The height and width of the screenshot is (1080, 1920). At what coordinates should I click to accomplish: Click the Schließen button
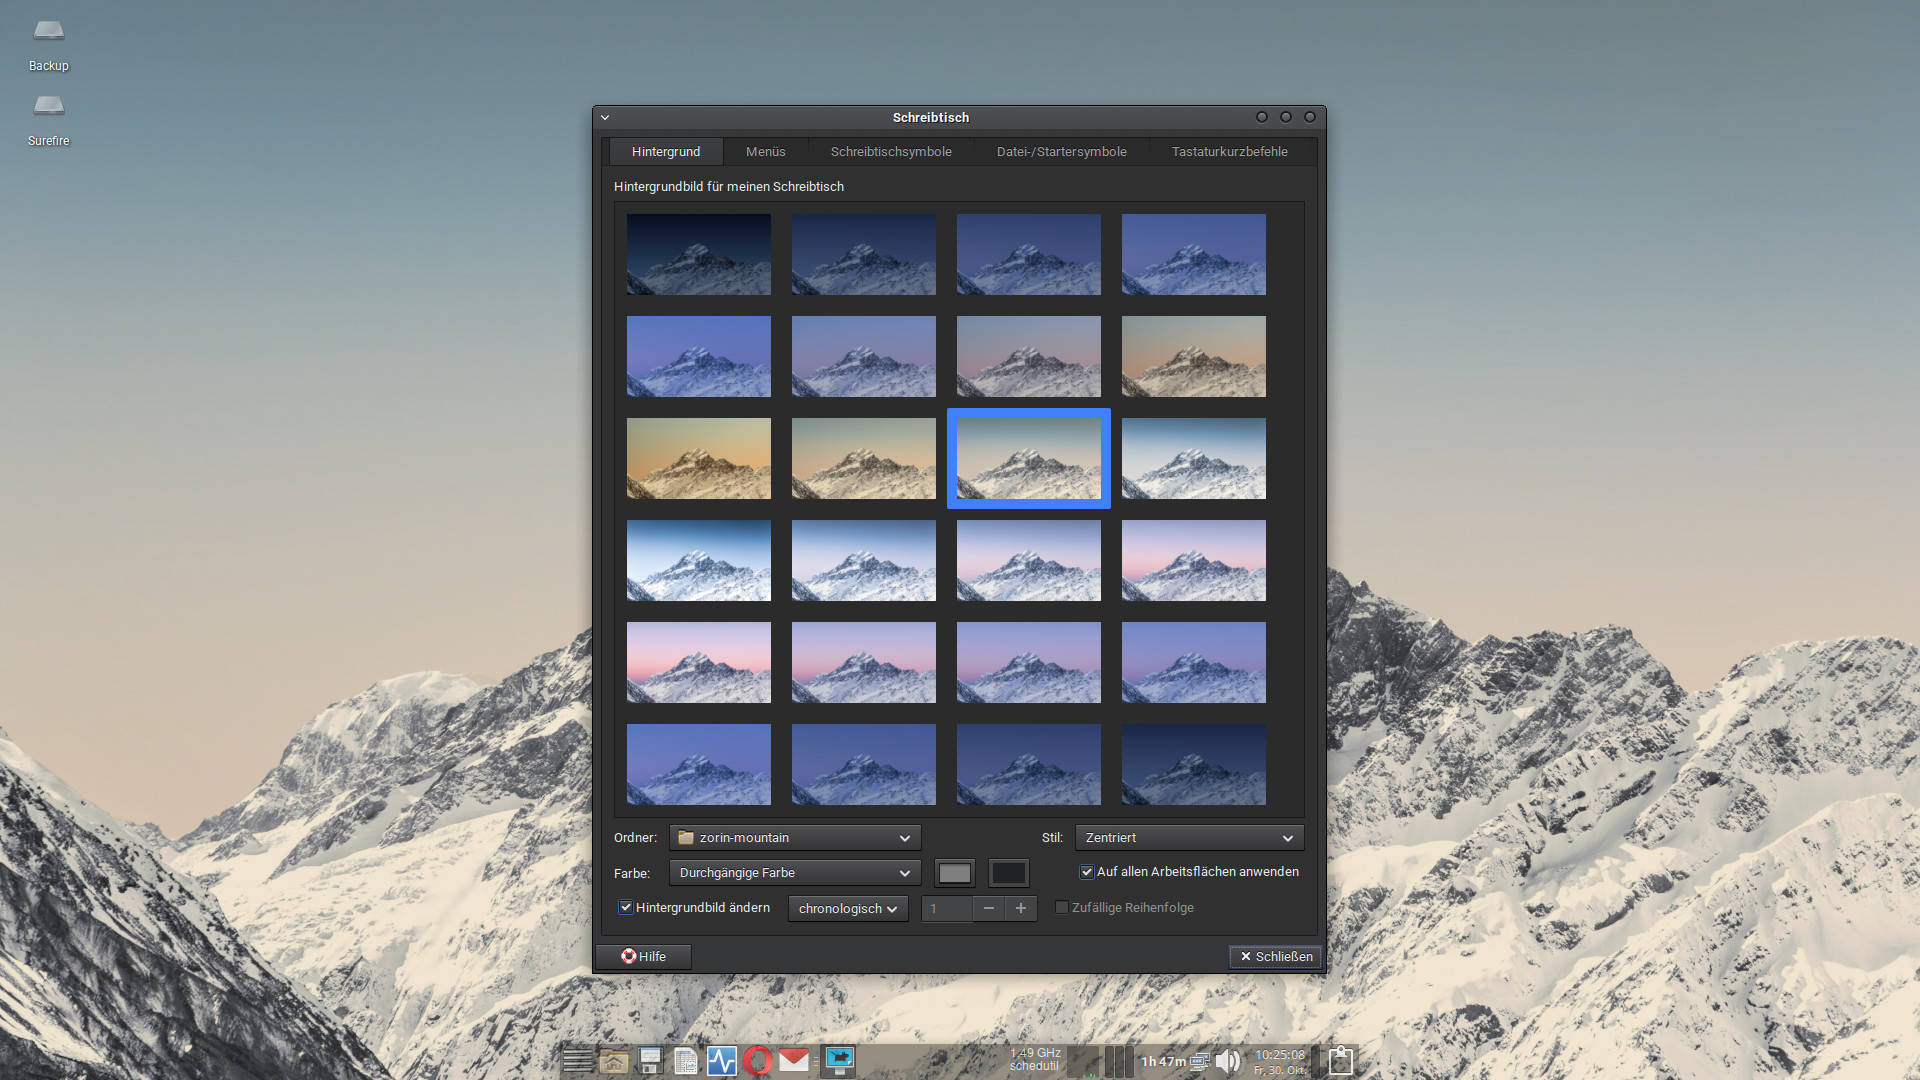tap(1276, 956)
